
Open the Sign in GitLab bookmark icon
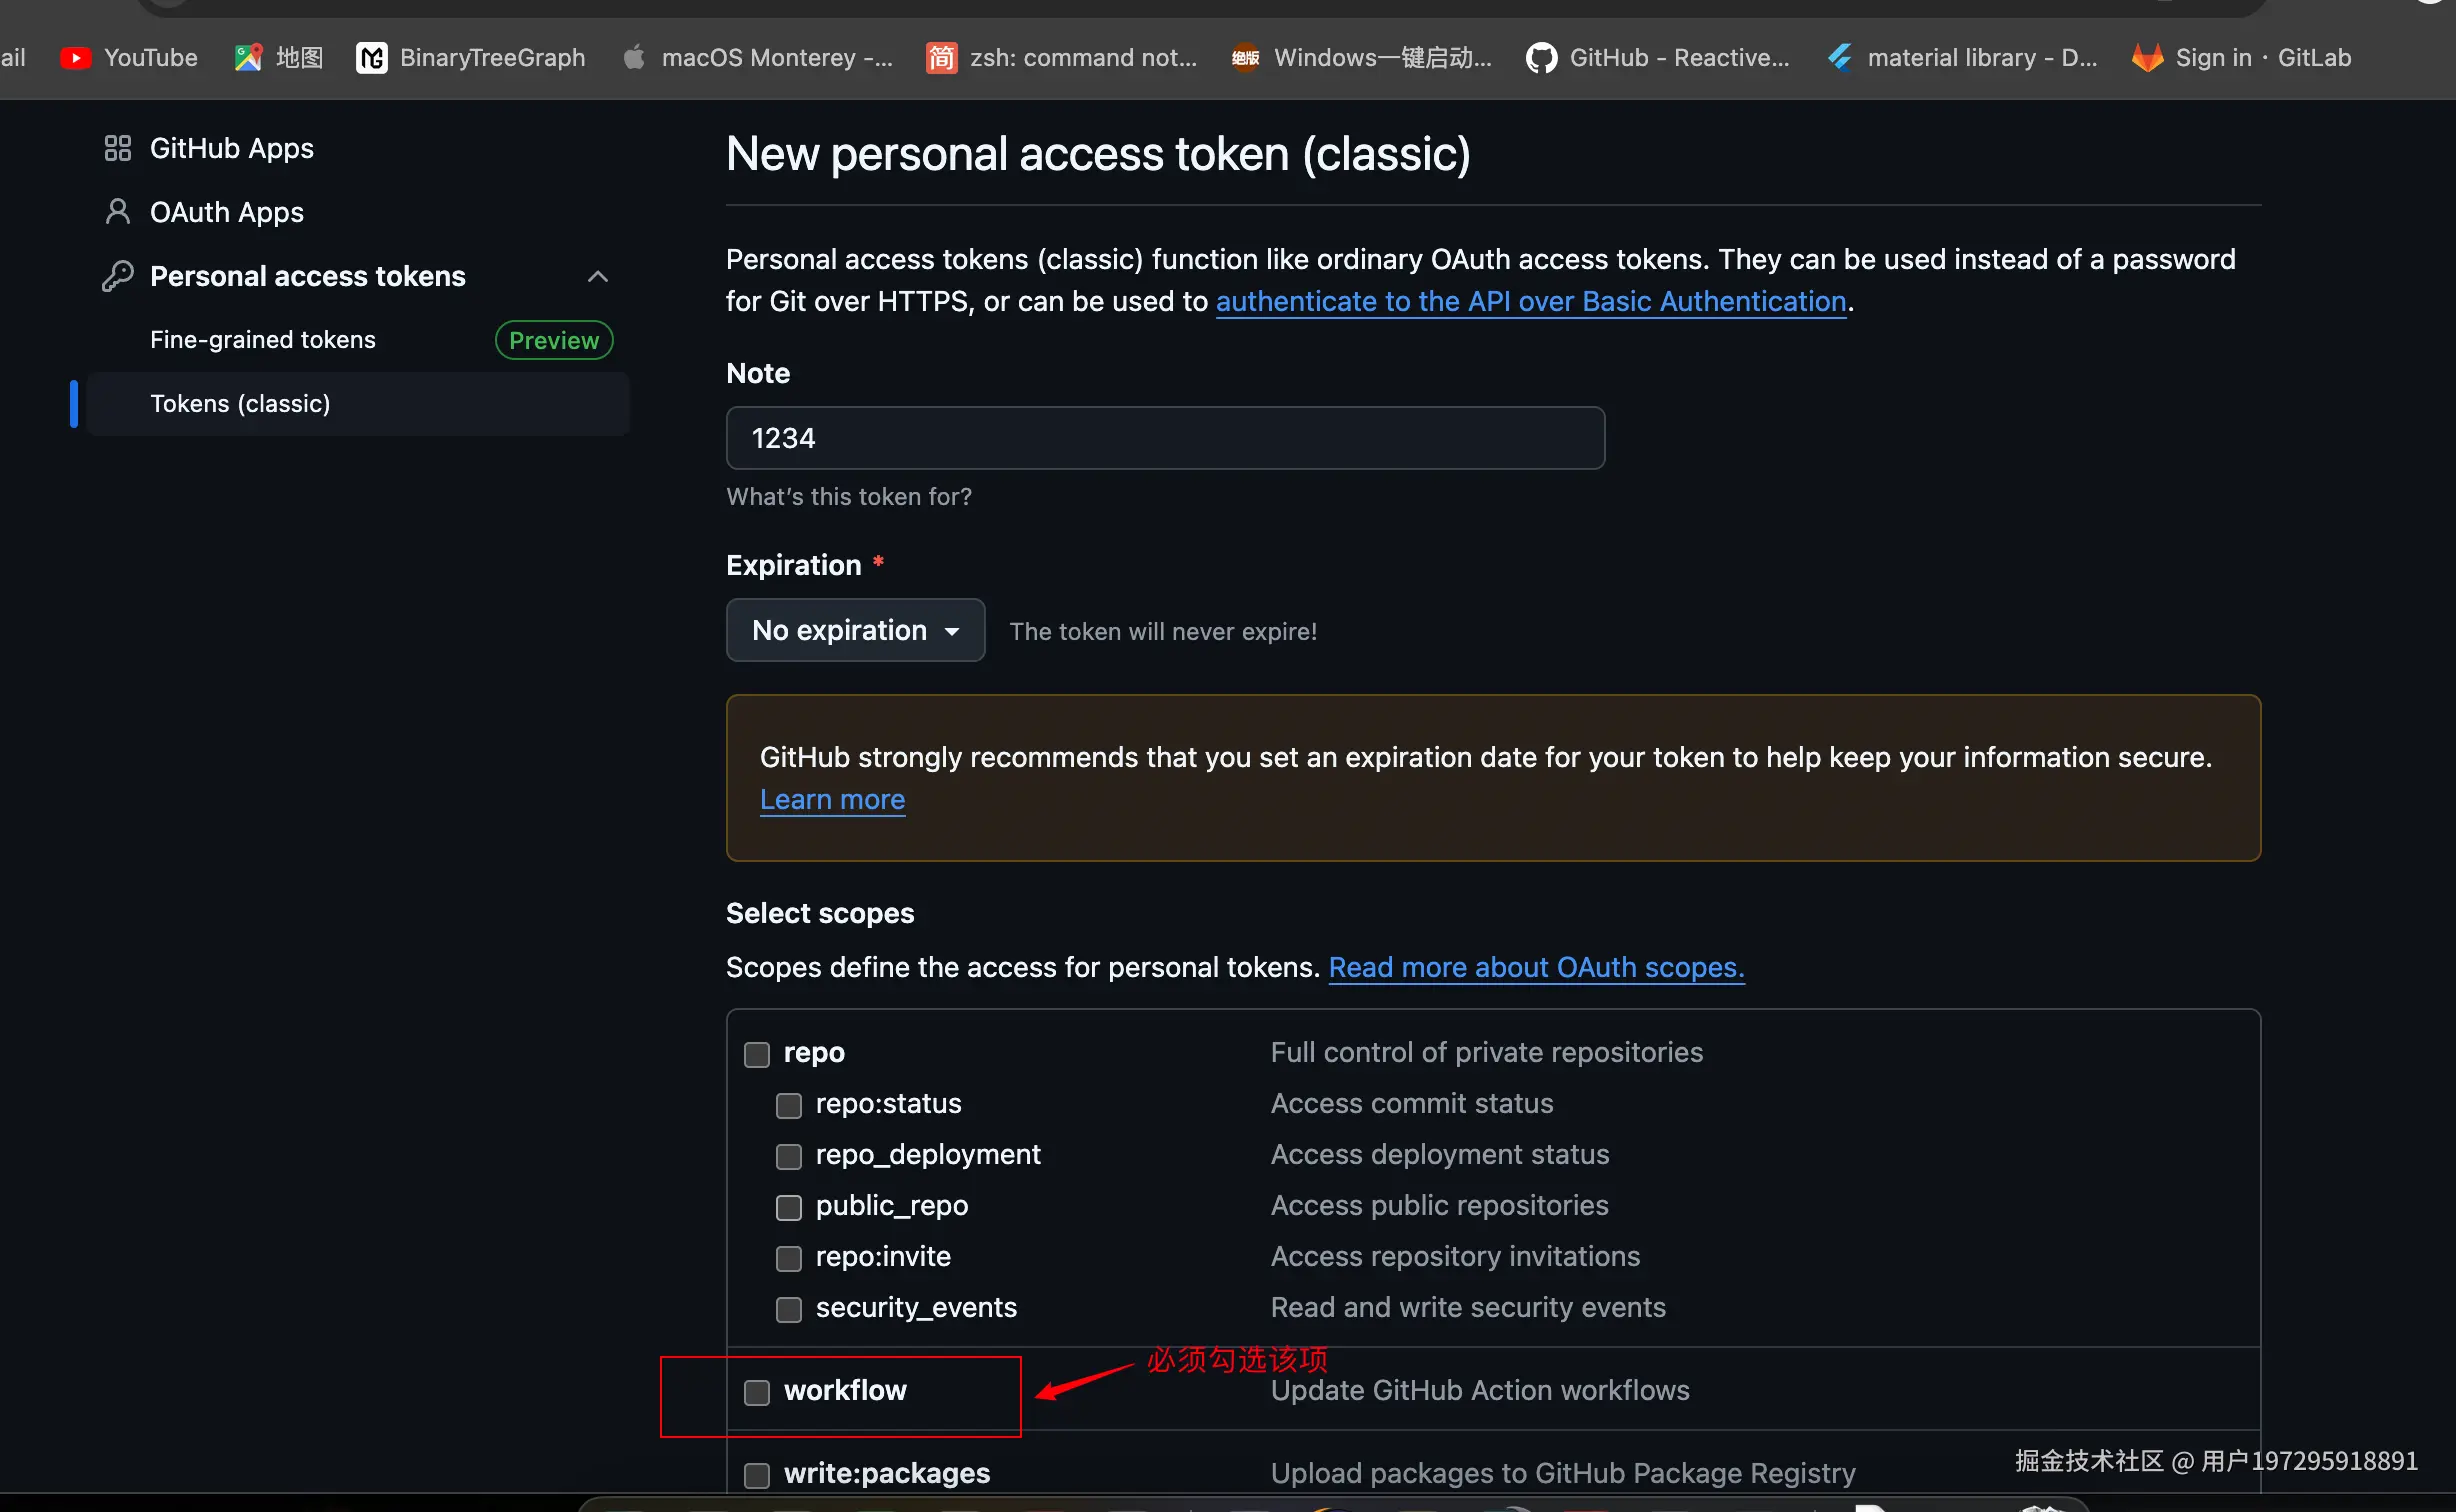click(x=2147, y=58)
